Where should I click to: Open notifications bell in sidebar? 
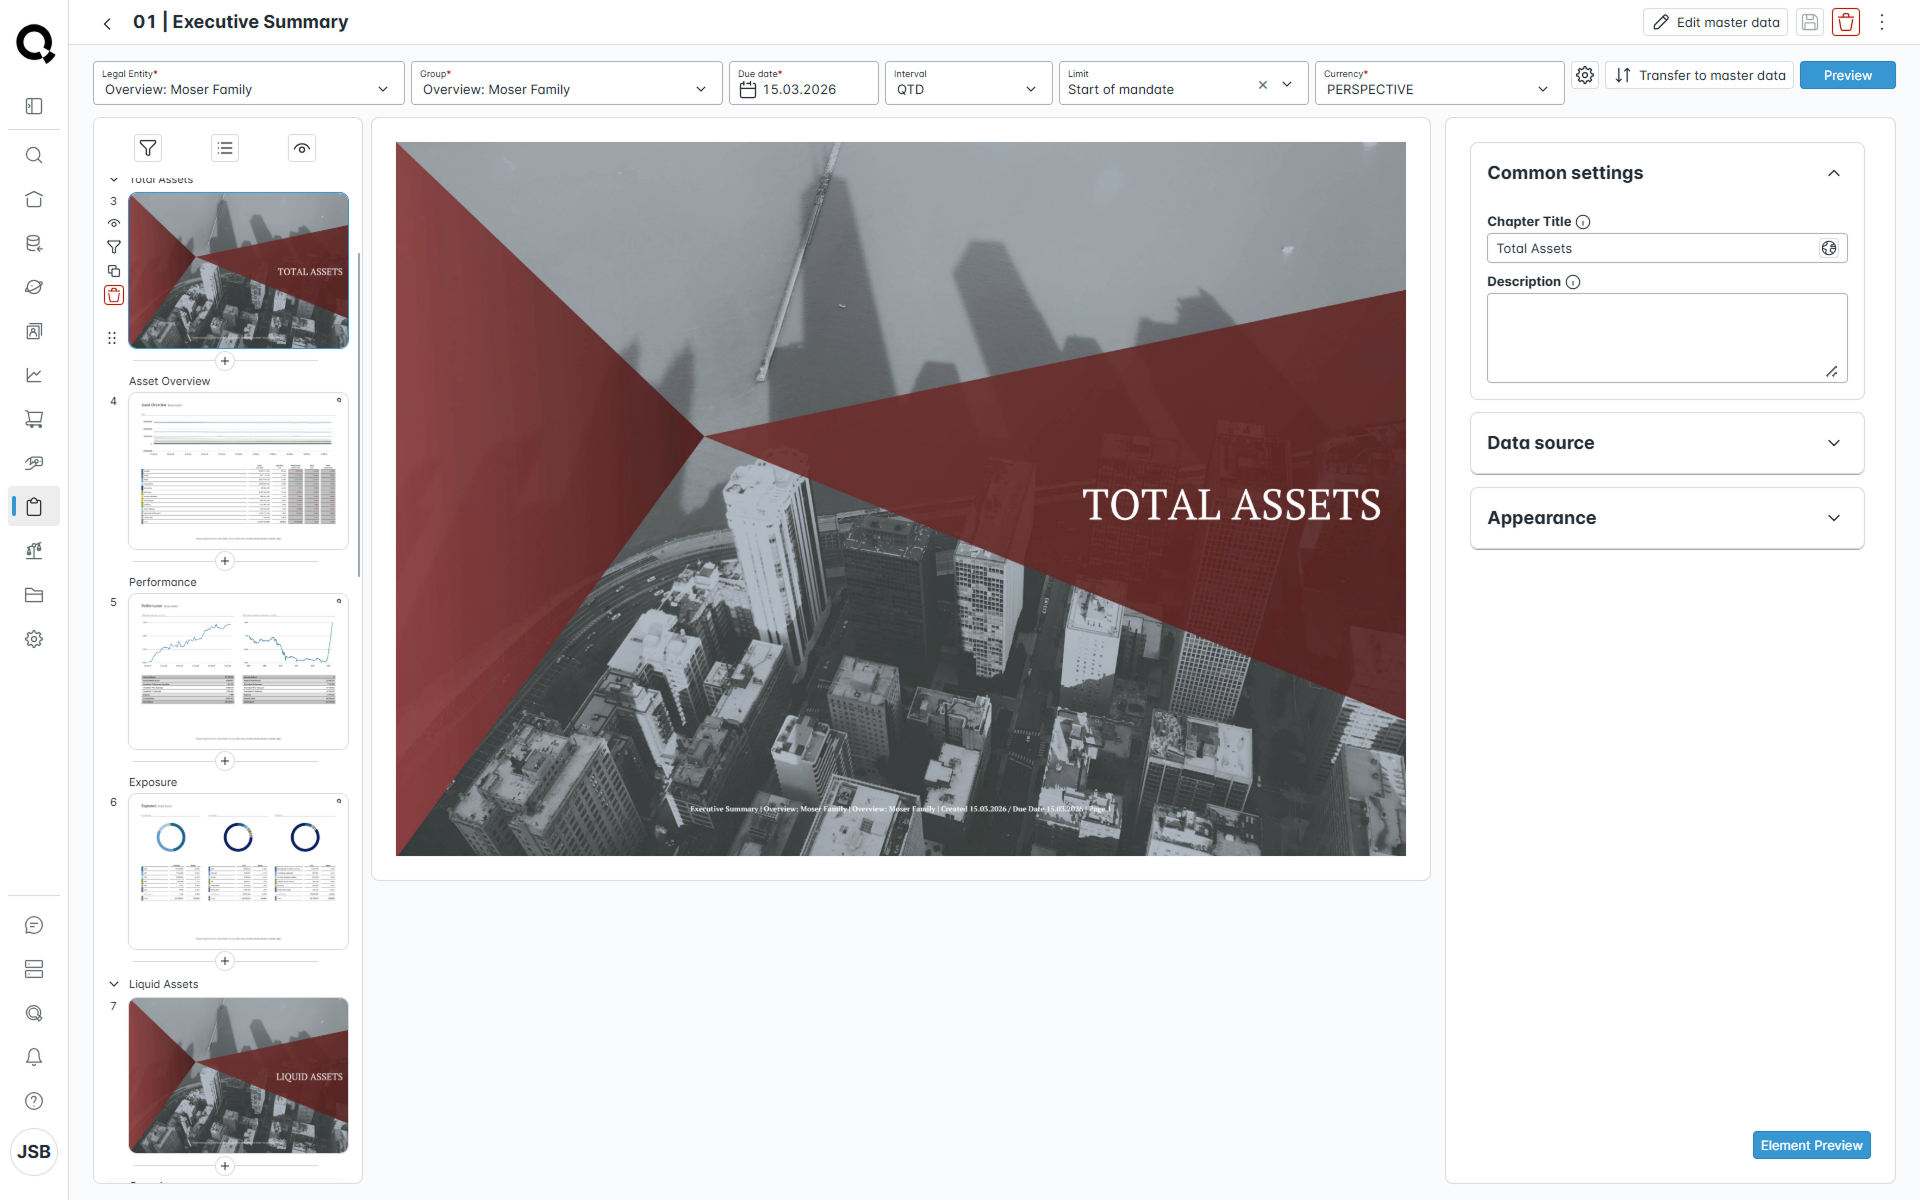point(34,1057)
